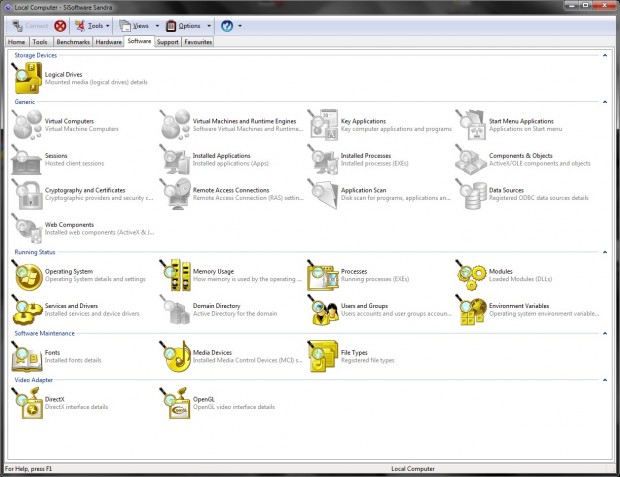
Task: Click 'Mounted media (logical drives) details' text
Action: pos(96,82)
